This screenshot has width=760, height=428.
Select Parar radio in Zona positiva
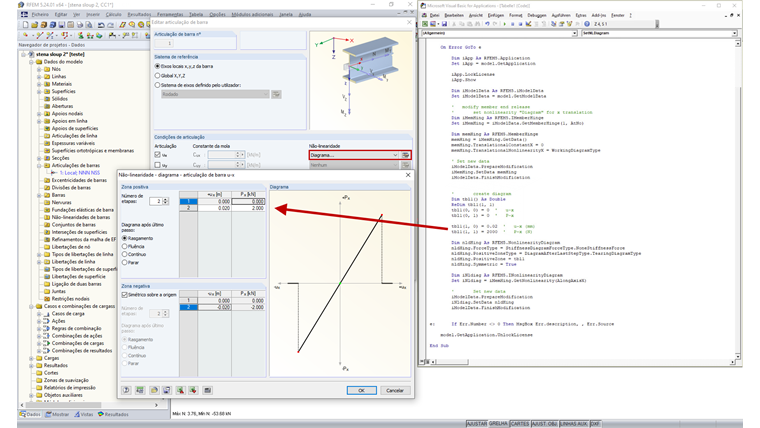pyautogui.click(x=125, y=262)
